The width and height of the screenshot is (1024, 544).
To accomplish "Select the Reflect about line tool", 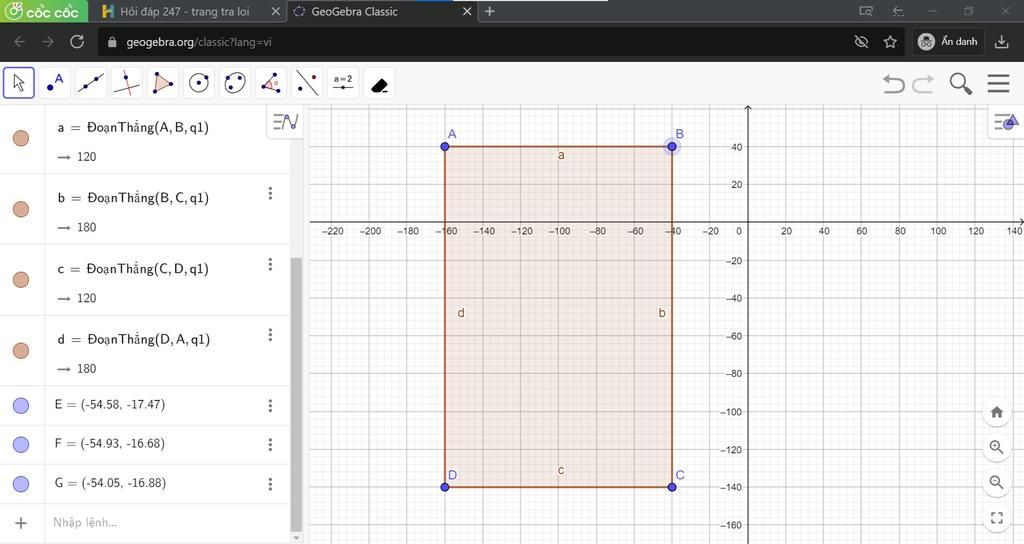I will tap(306, 83).
